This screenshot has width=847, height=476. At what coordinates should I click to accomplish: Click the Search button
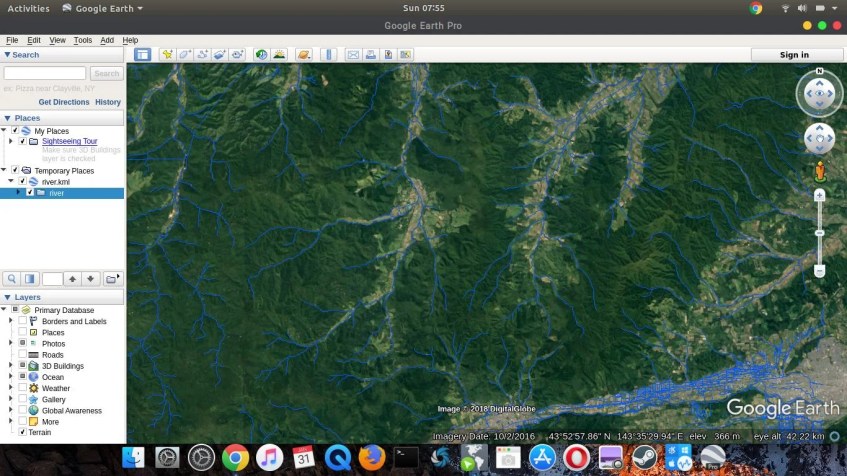pyautogui.click(x=106, y=73)
